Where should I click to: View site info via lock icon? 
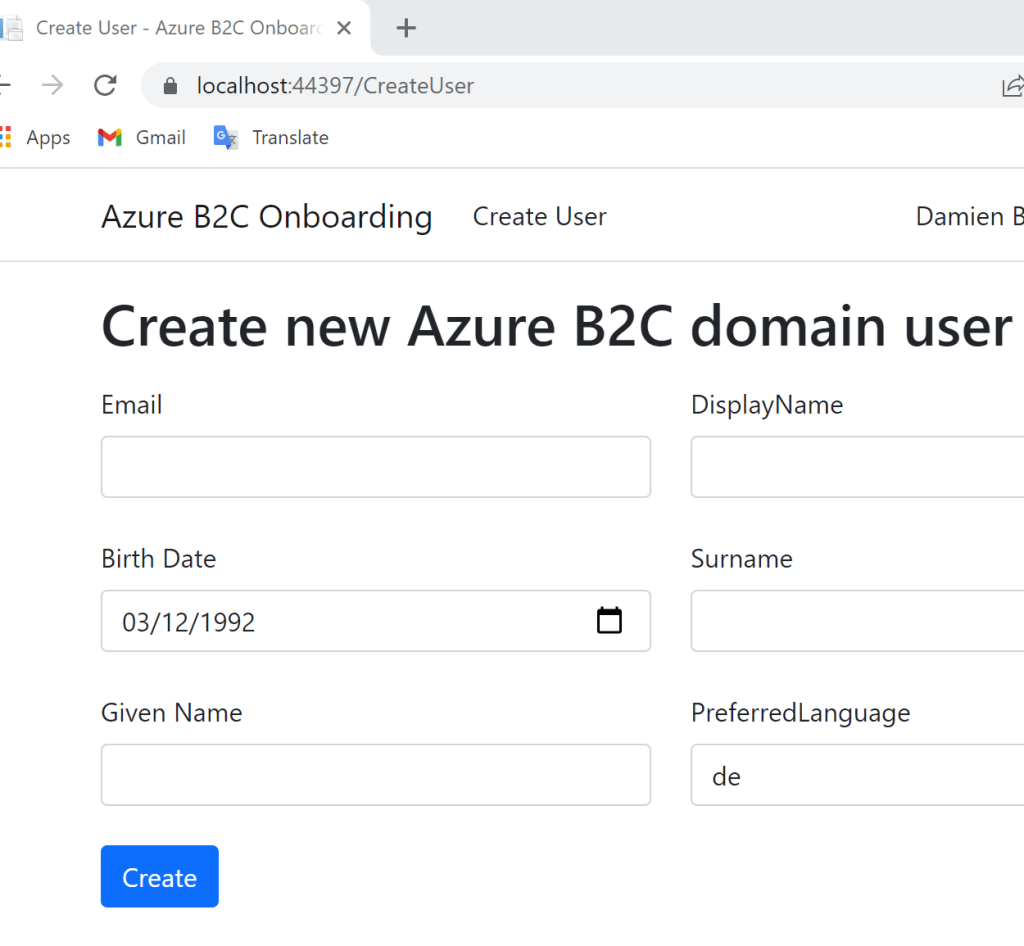[171, 86]
